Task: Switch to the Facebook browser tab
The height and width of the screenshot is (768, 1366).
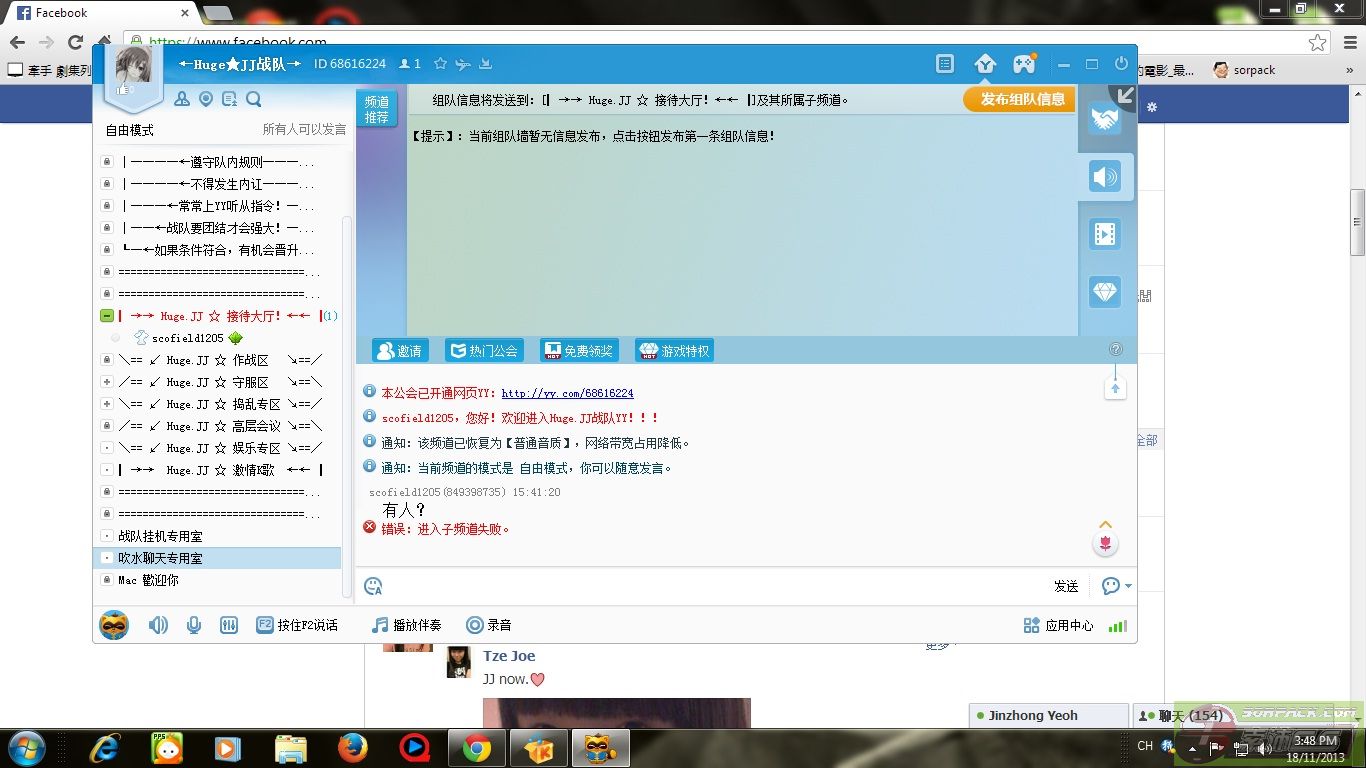Action: click(60, 13)
